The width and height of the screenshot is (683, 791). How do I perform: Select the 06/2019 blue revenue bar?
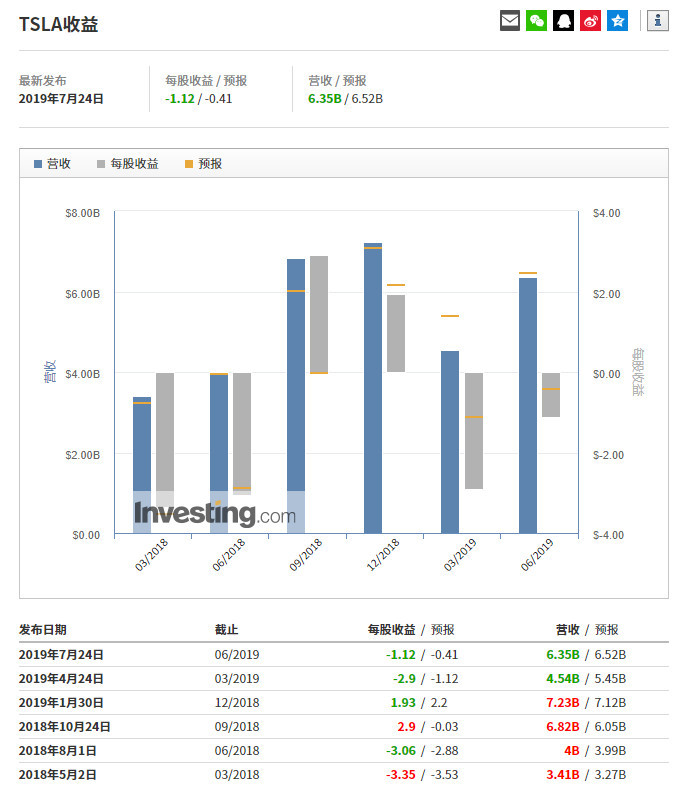pyautogui.click(x=528, y=404)
